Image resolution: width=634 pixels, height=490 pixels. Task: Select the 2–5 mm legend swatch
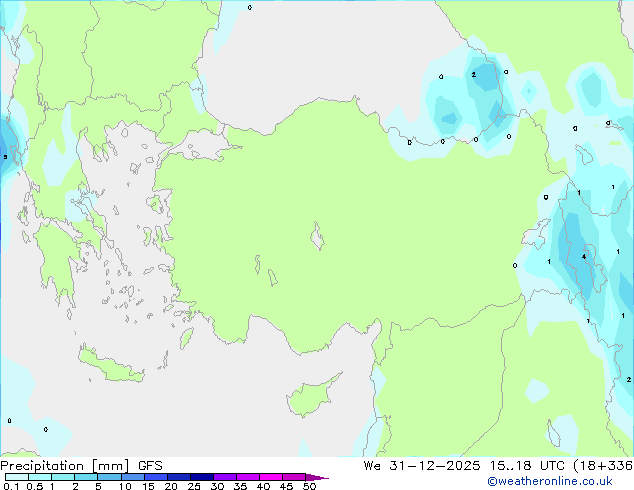point(86,477)
